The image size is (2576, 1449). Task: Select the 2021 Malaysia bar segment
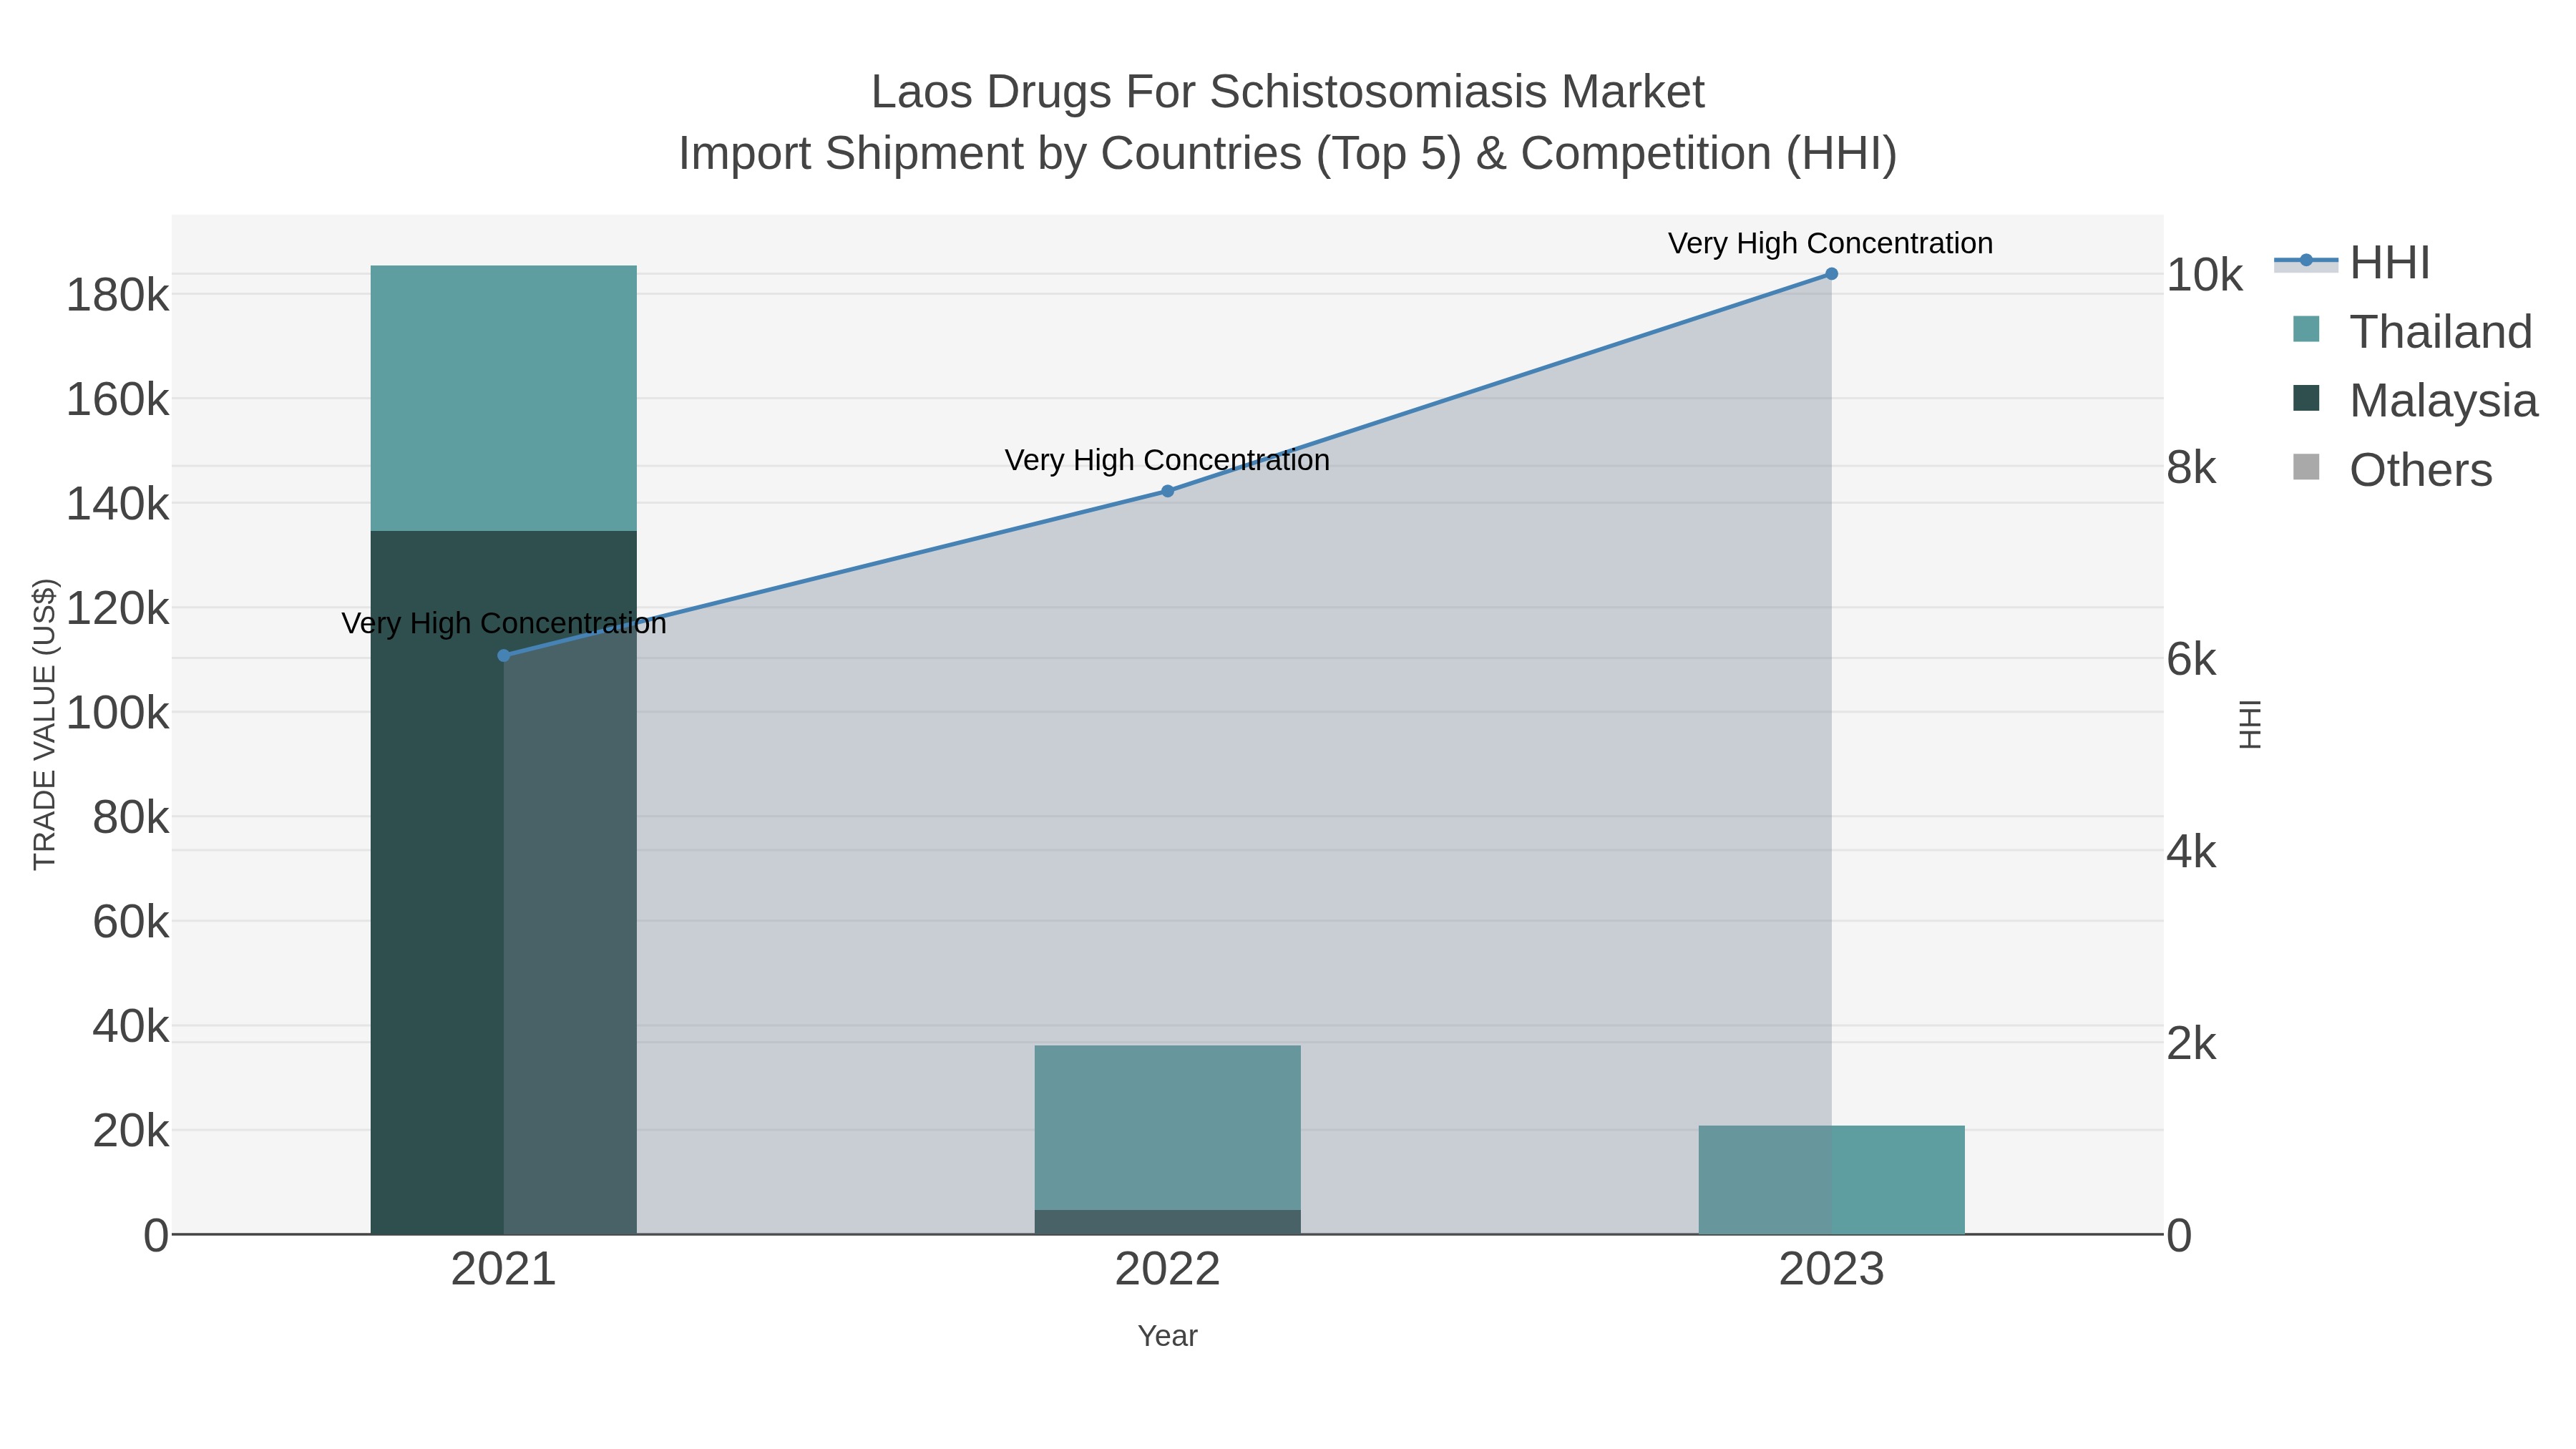point(504,882)
